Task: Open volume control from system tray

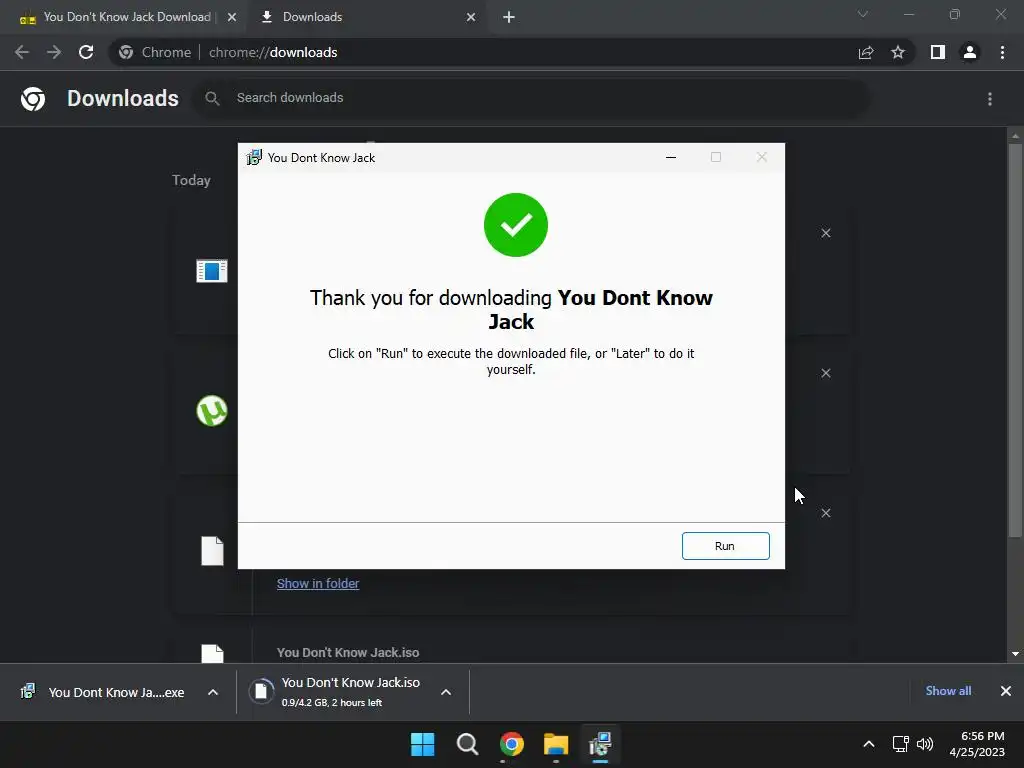Action: (x=925, y=744)
